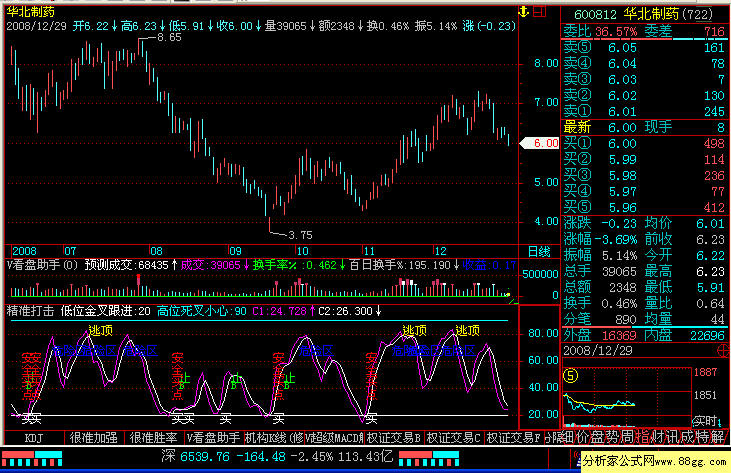Image resolution: width=731 pixels, height=473 pixels.
Task: Open the 权证交易F tab
Action: 513,438
